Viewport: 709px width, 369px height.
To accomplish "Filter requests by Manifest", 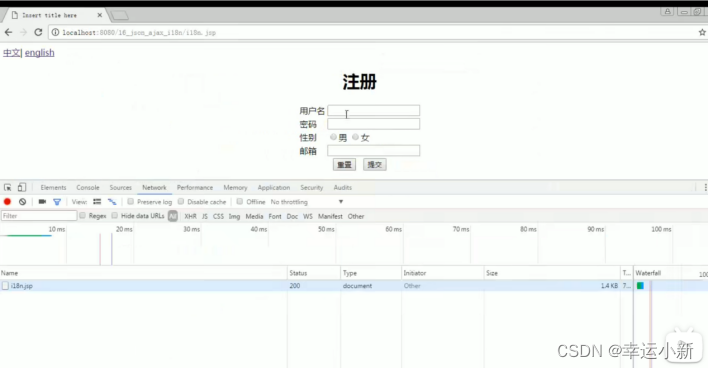I will (330, 216).
